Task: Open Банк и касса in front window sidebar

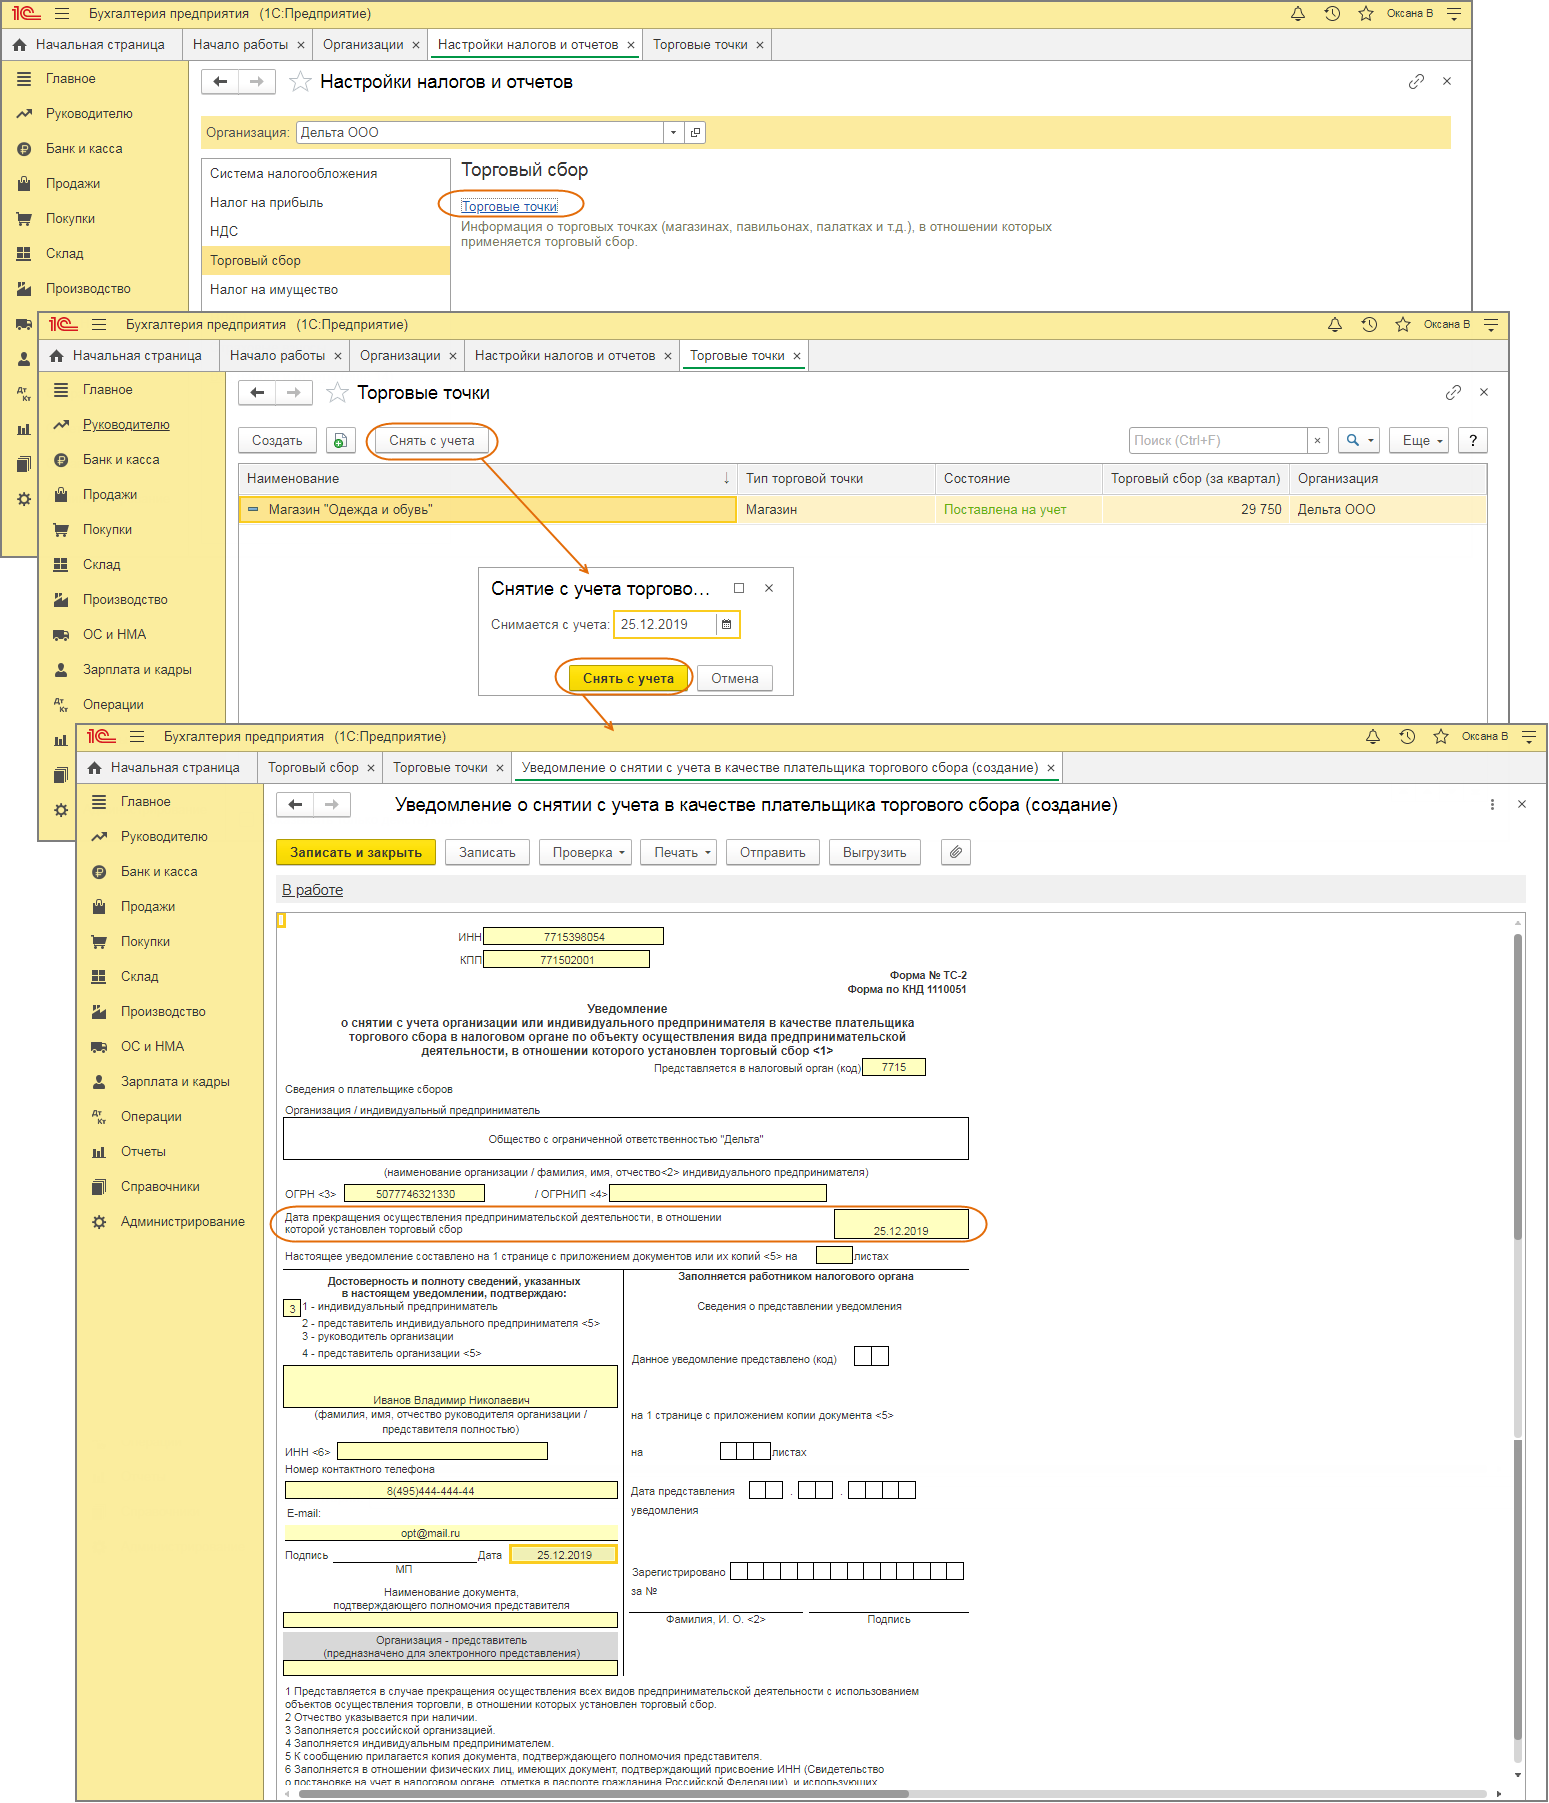Action: [159, 871]
